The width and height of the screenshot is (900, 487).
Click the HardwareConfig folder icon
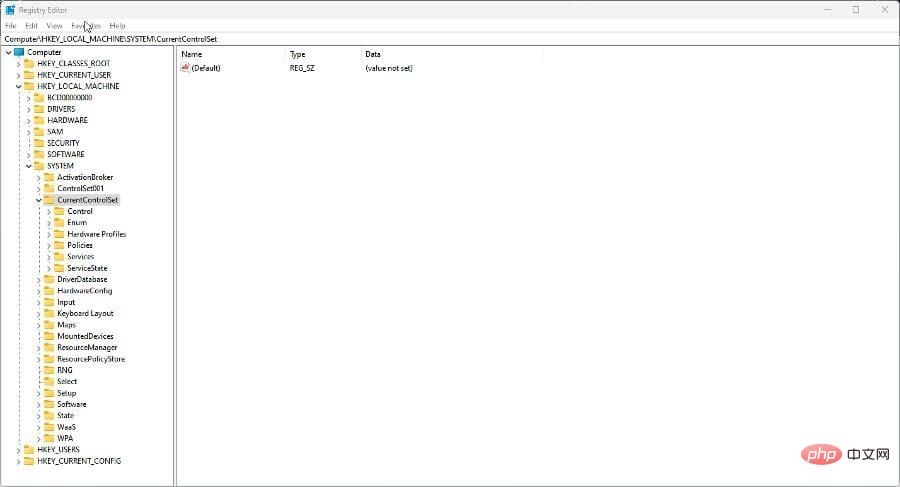click(49, 291)
